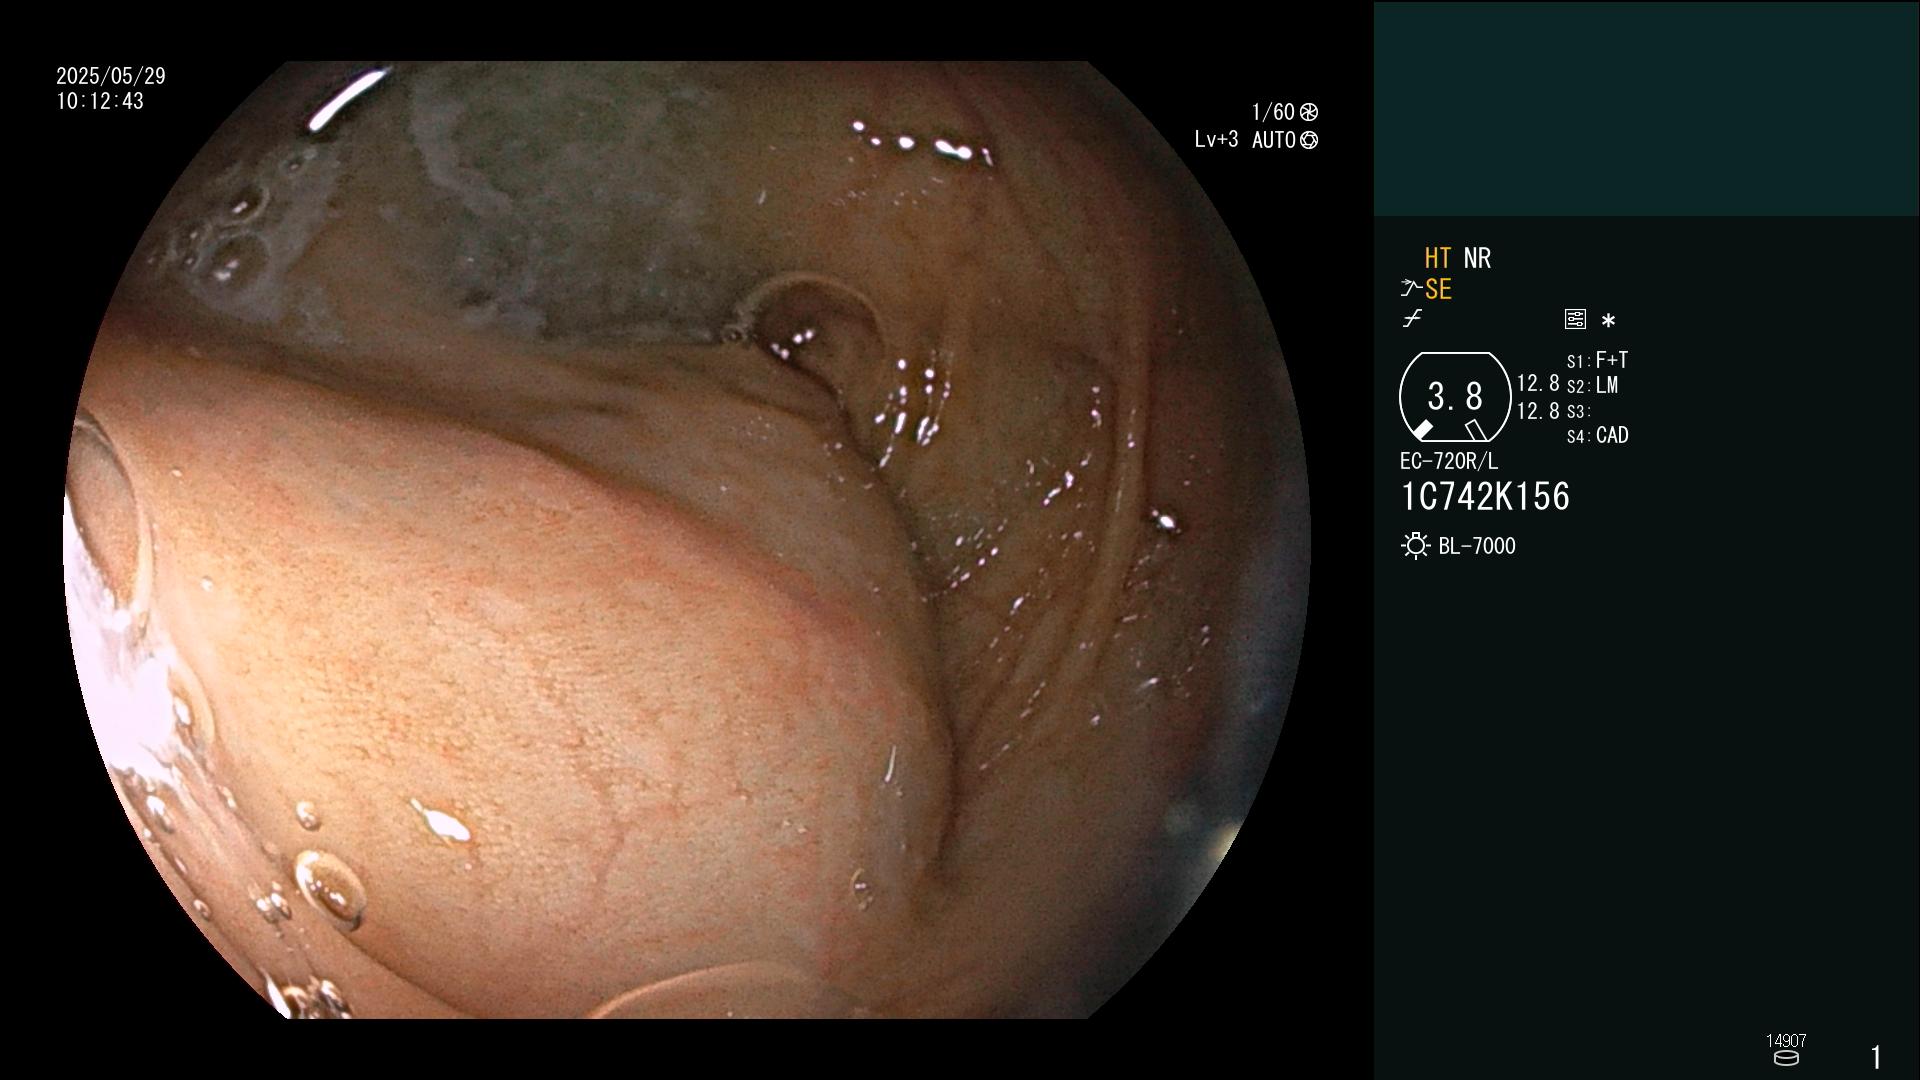Click the serial number 1C742K156

pos(1485,497)
